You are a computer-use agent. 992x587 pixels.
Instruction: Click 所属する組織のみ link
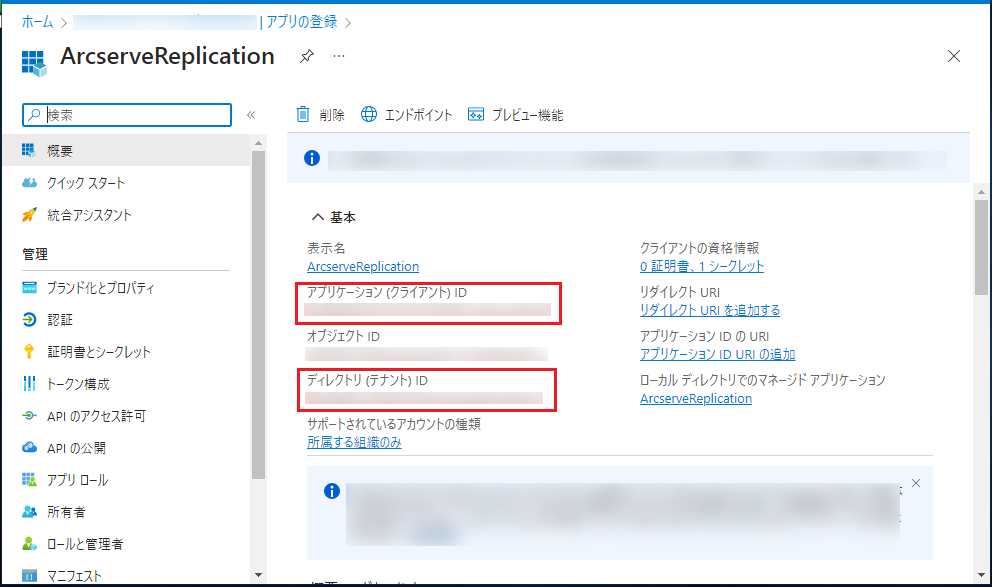354,443
